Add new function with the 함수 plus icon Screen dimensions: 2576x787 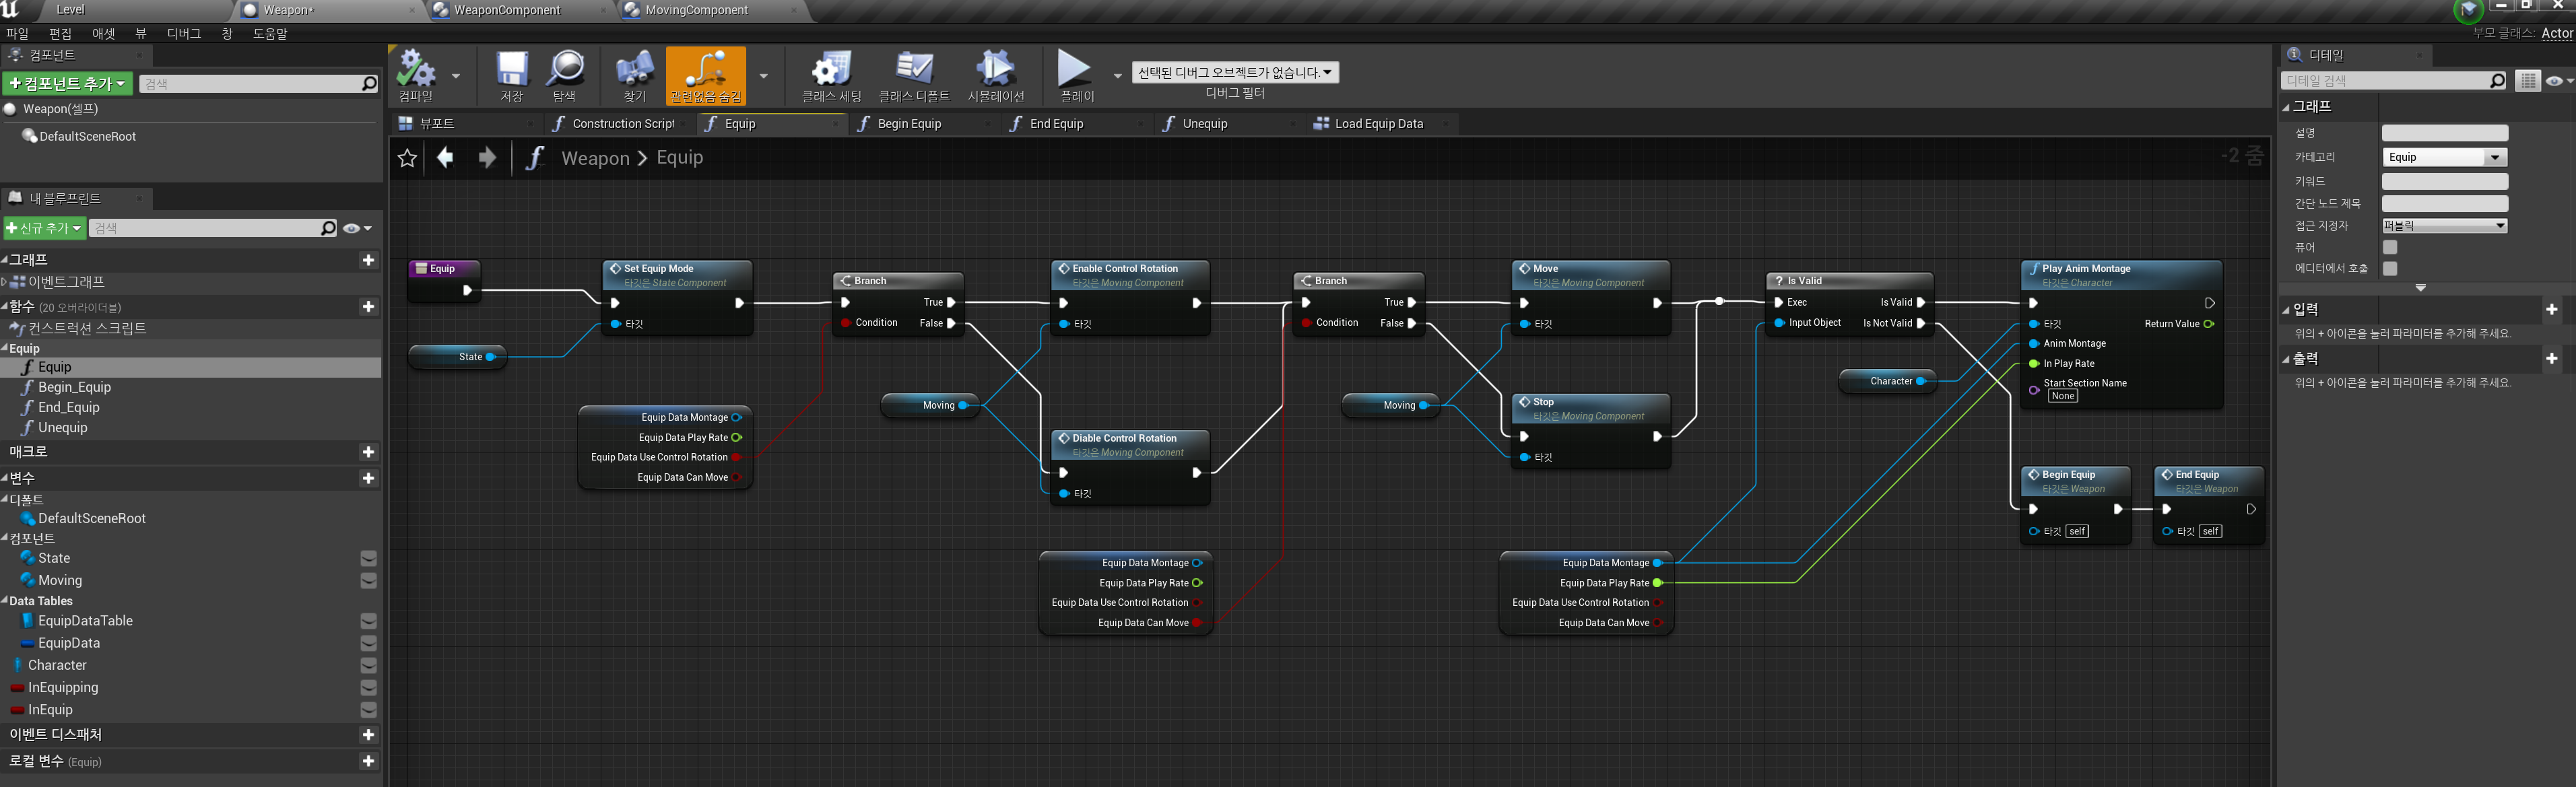(368, 307)
